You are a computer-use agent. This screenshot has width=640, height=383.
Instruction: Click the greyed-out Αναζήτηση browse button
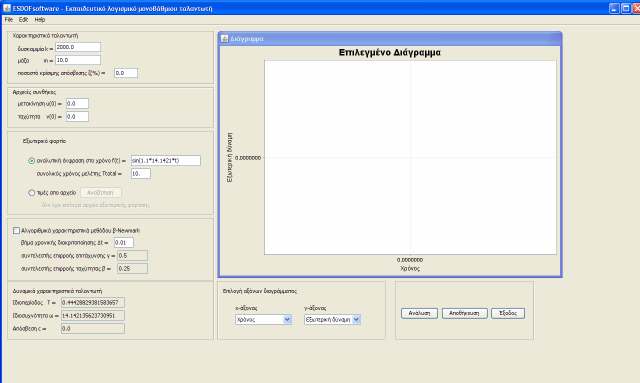[x=101, y=193]
